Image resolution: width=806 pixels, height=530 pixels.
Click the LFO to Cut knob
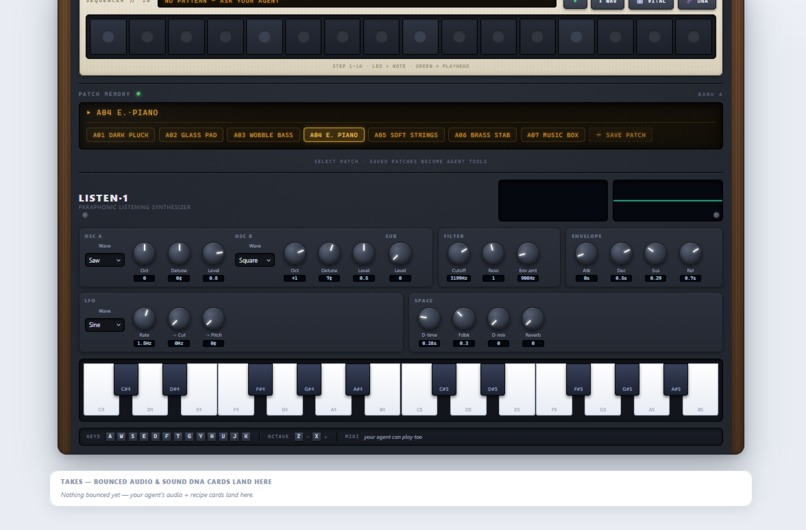coord(179,319)
